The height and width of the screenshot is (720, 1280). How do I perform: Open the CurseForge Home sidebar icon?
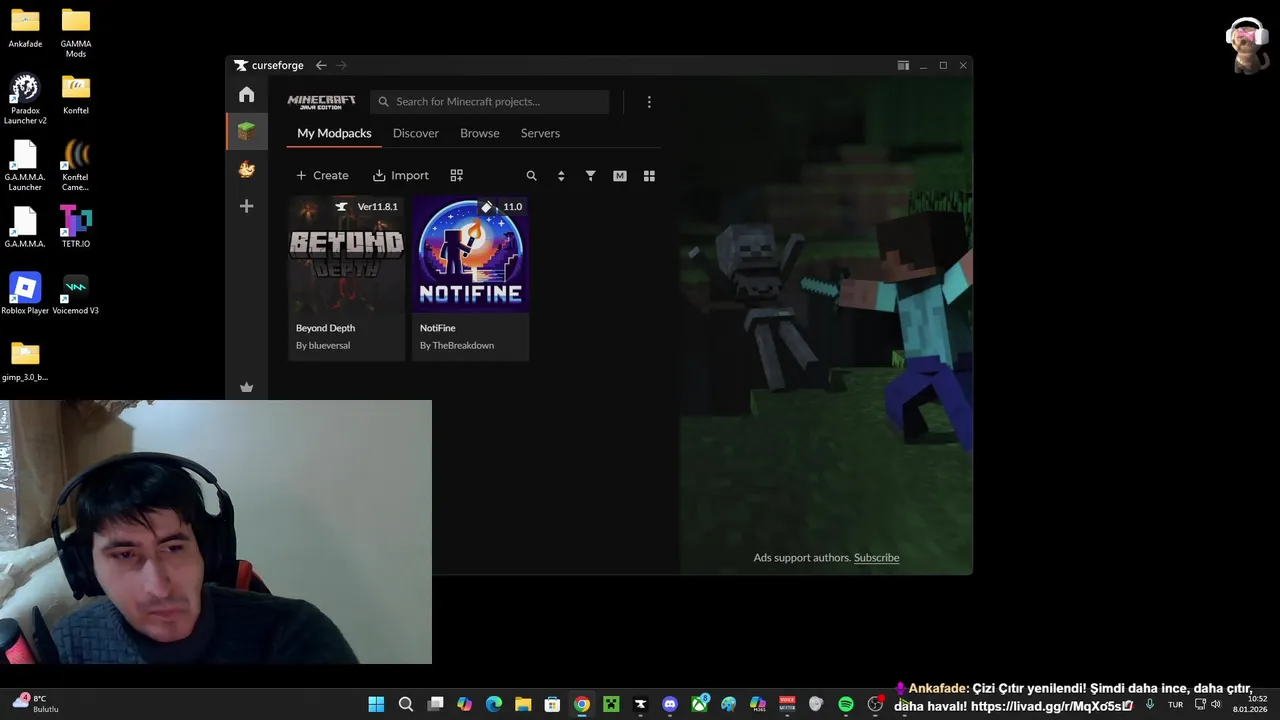tap(246, 94)
